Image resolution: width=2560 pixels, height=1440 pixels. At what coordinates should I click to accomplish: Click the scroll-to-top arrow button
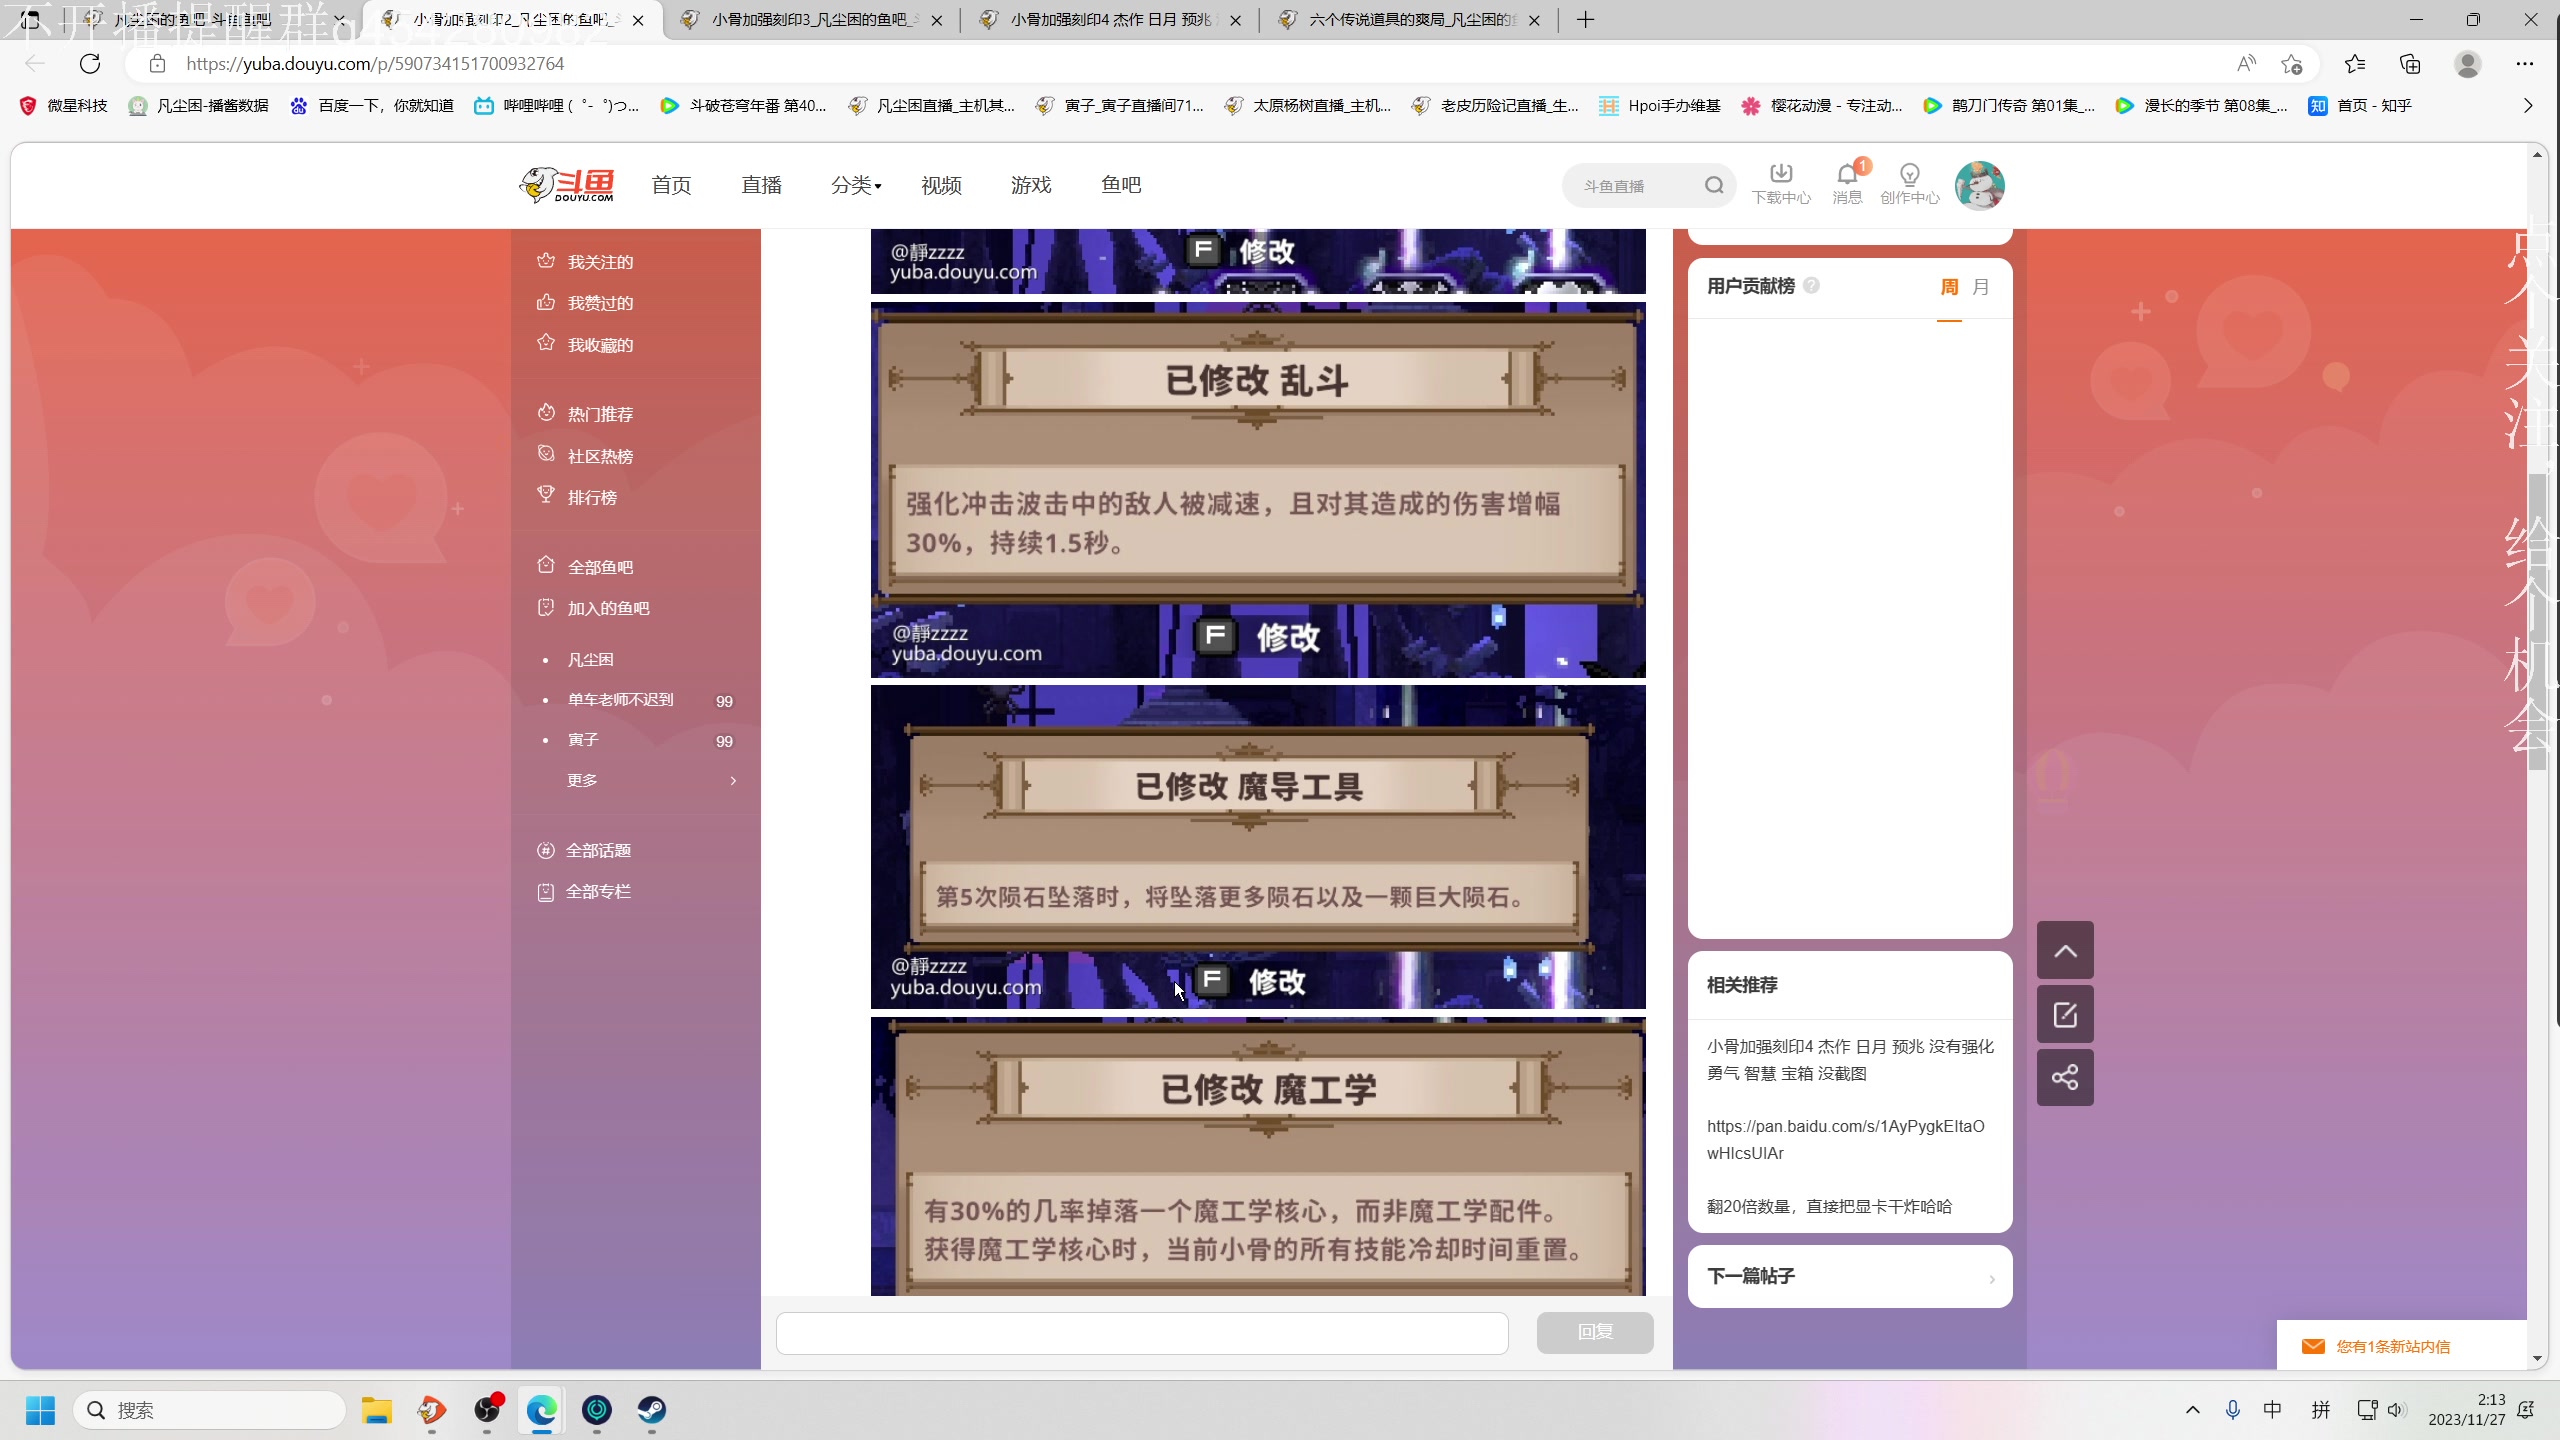coord(2065,950)
